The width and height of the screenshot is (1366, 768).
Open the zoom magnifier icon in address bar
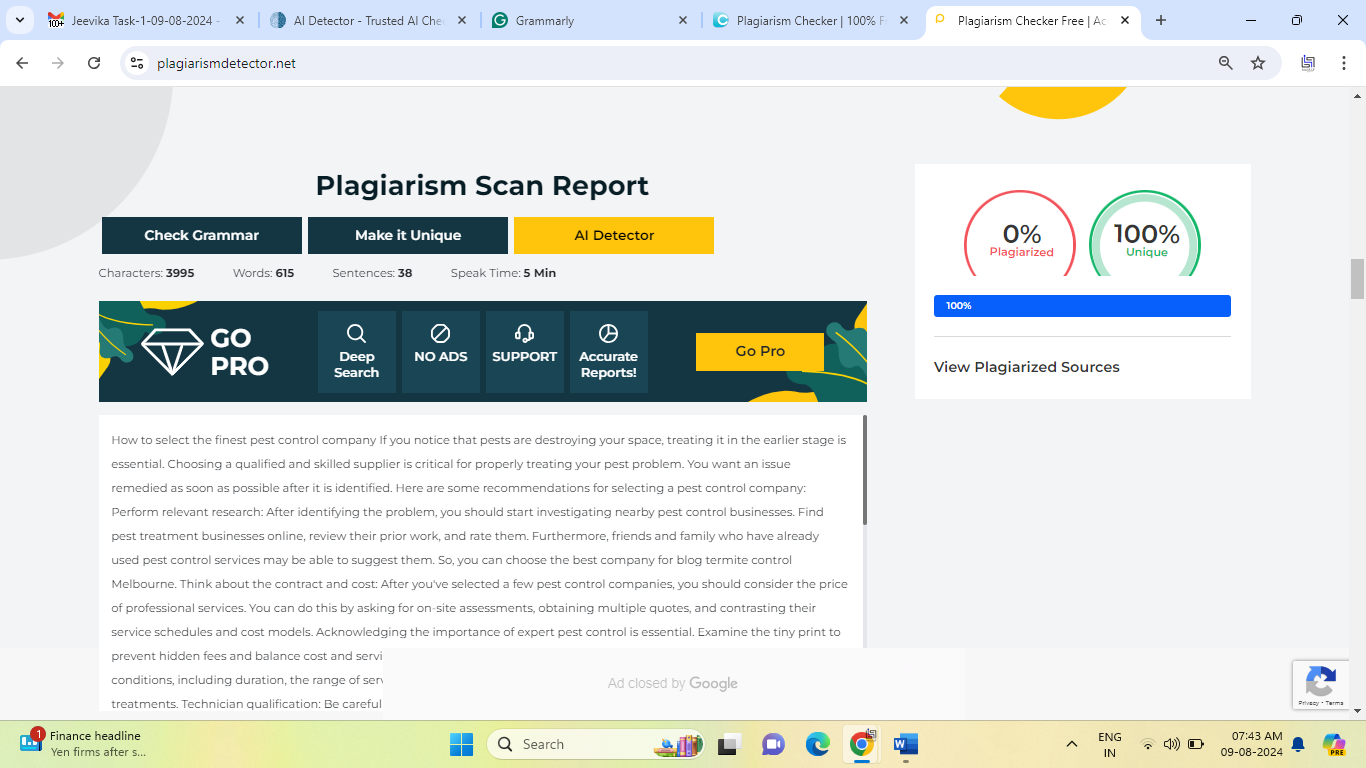click(1226, 63)
